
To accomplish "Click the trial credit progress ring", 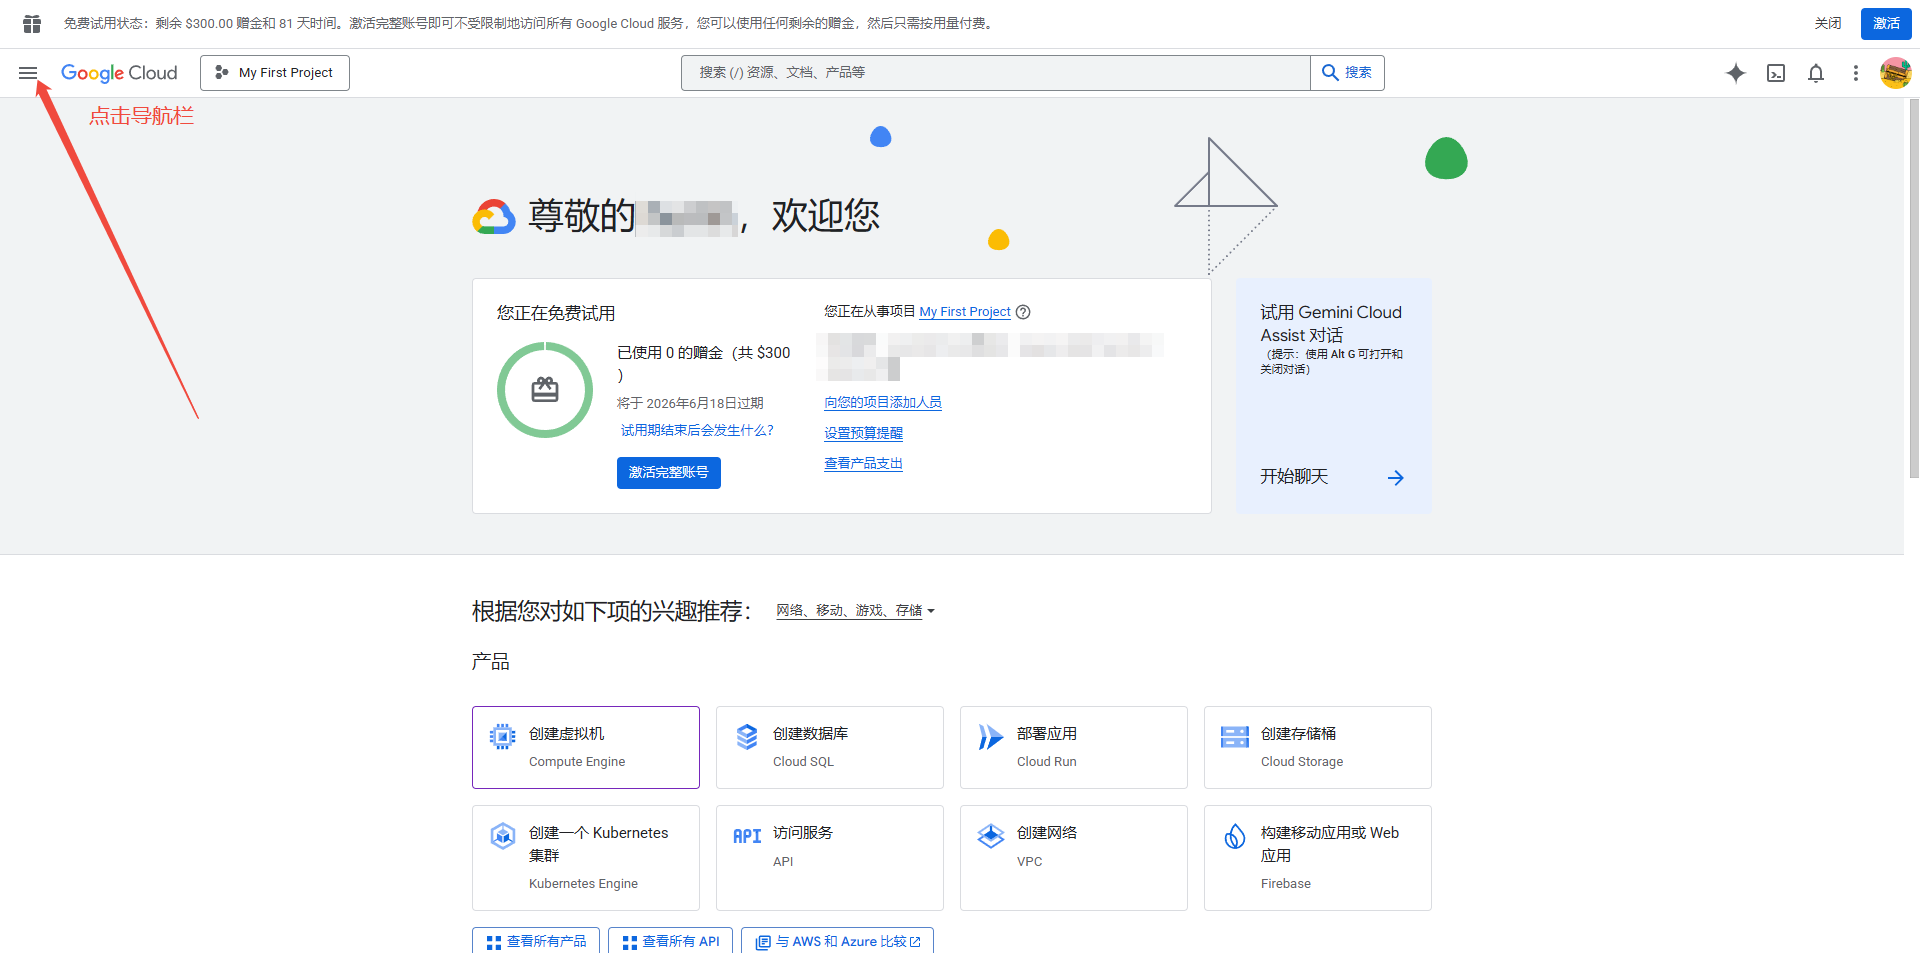I will pos(545,390).
